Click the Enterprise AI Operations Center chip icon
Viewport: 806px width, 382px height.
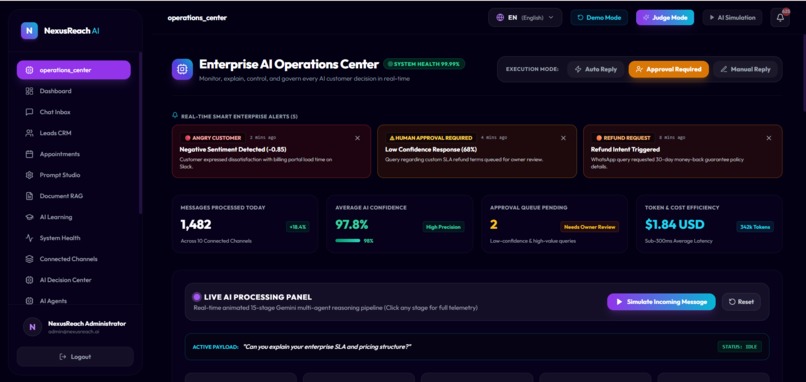[182, 69]
